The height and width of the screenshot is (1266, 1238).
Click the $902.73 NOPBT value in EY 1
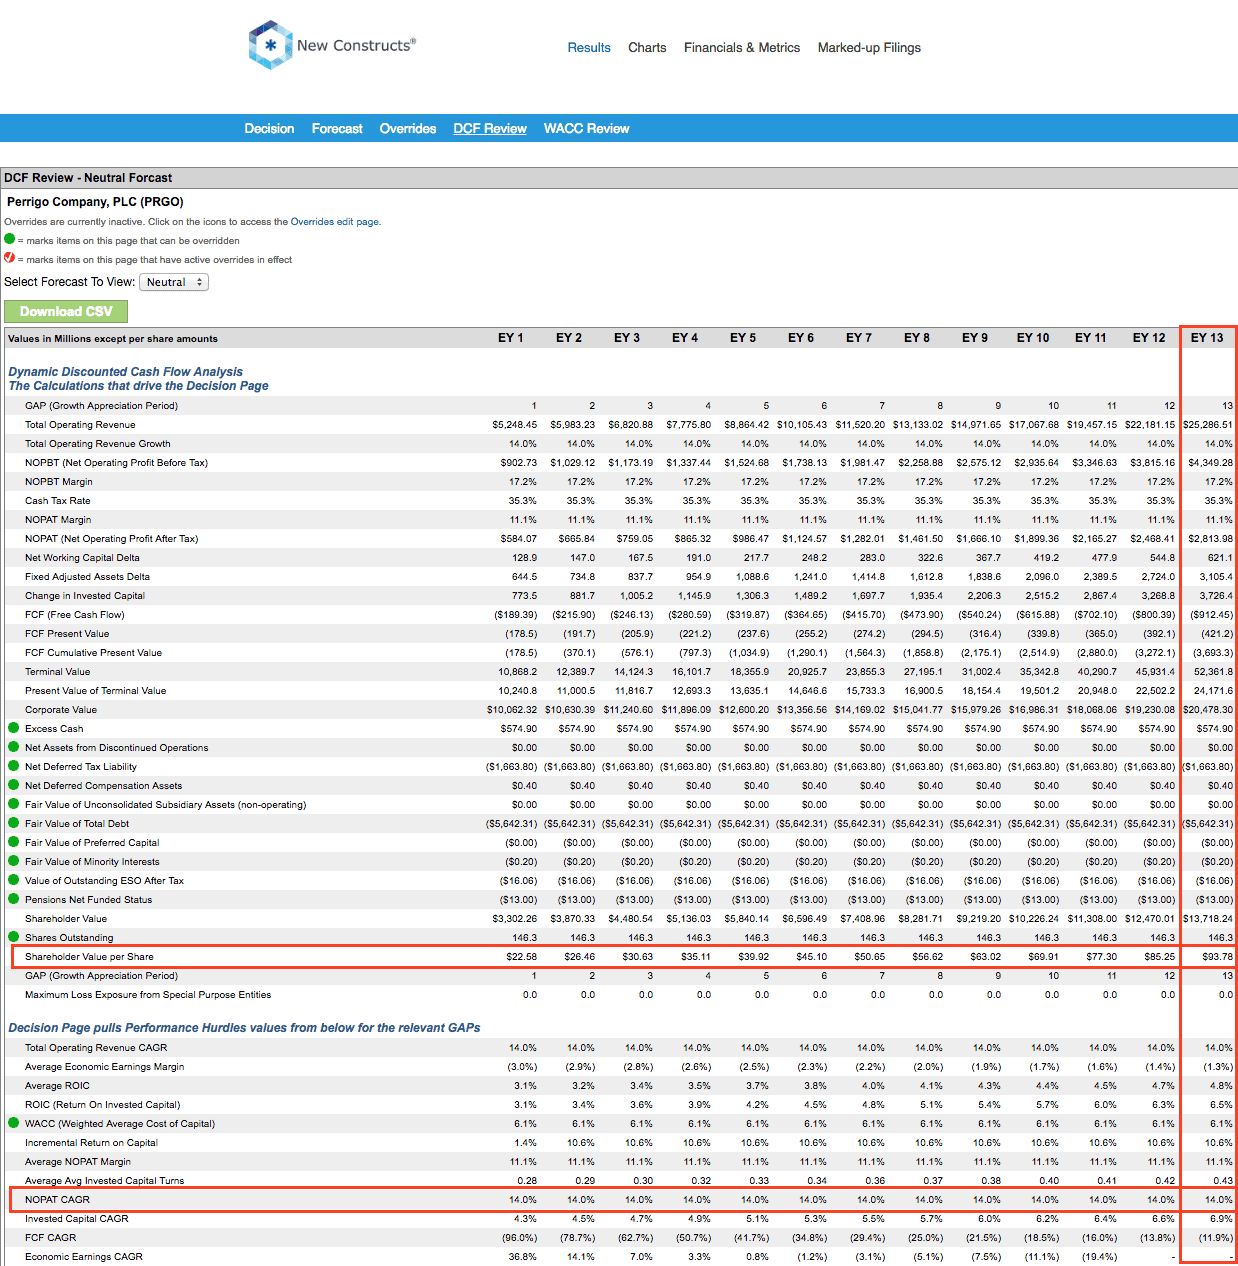[x=519, y=463]
